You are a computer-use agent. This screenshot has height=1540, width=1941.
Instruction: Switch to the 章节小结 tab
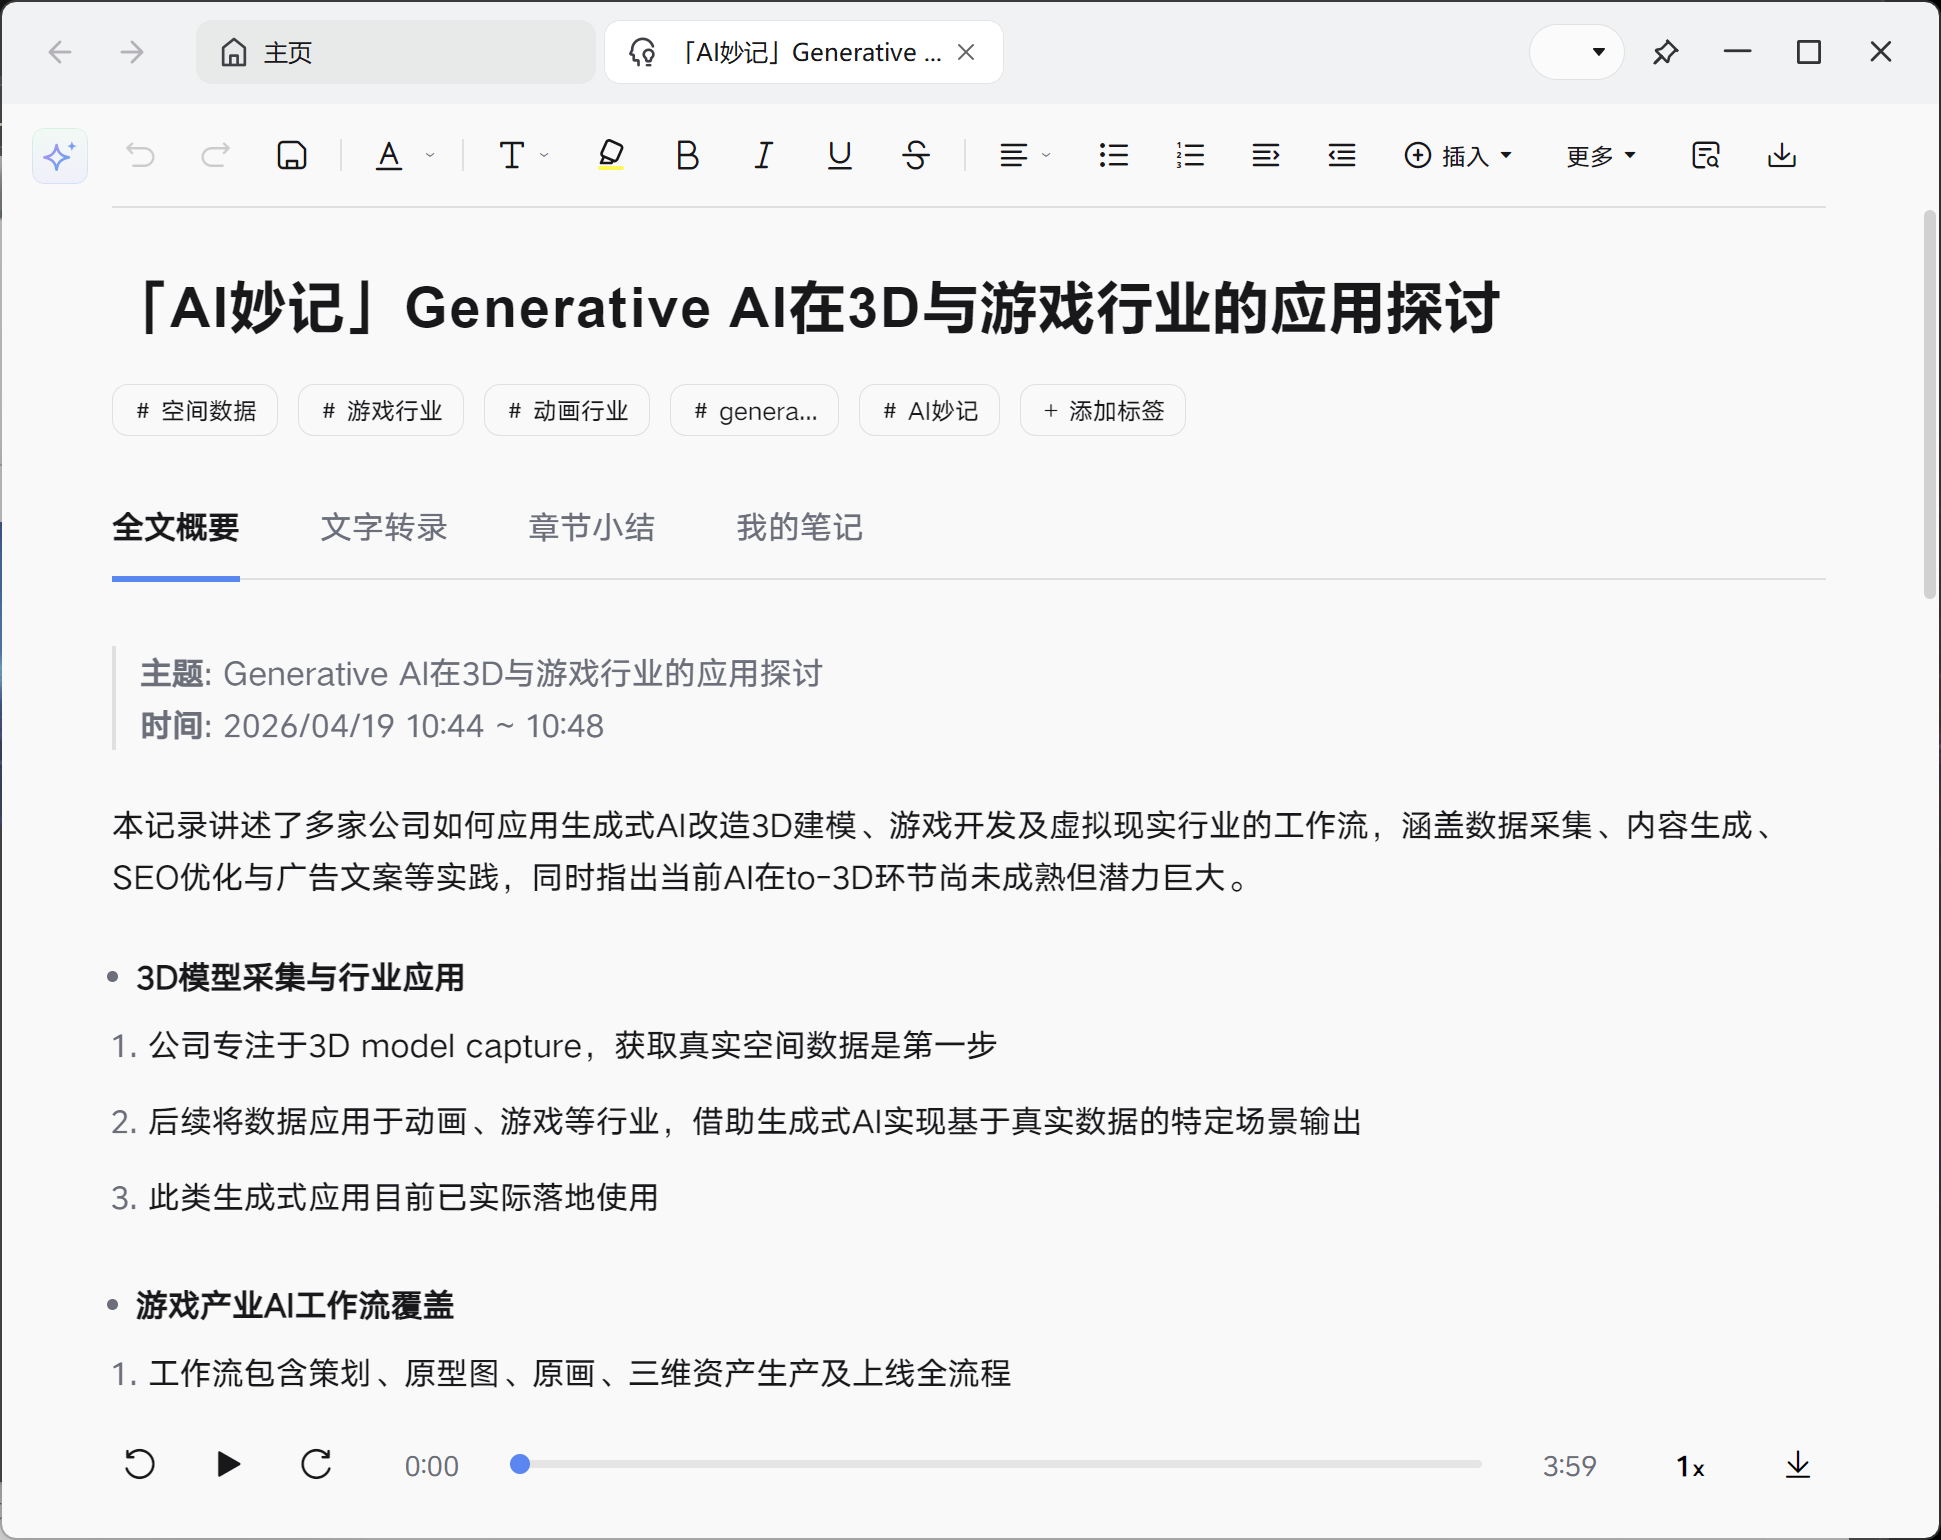591,527
